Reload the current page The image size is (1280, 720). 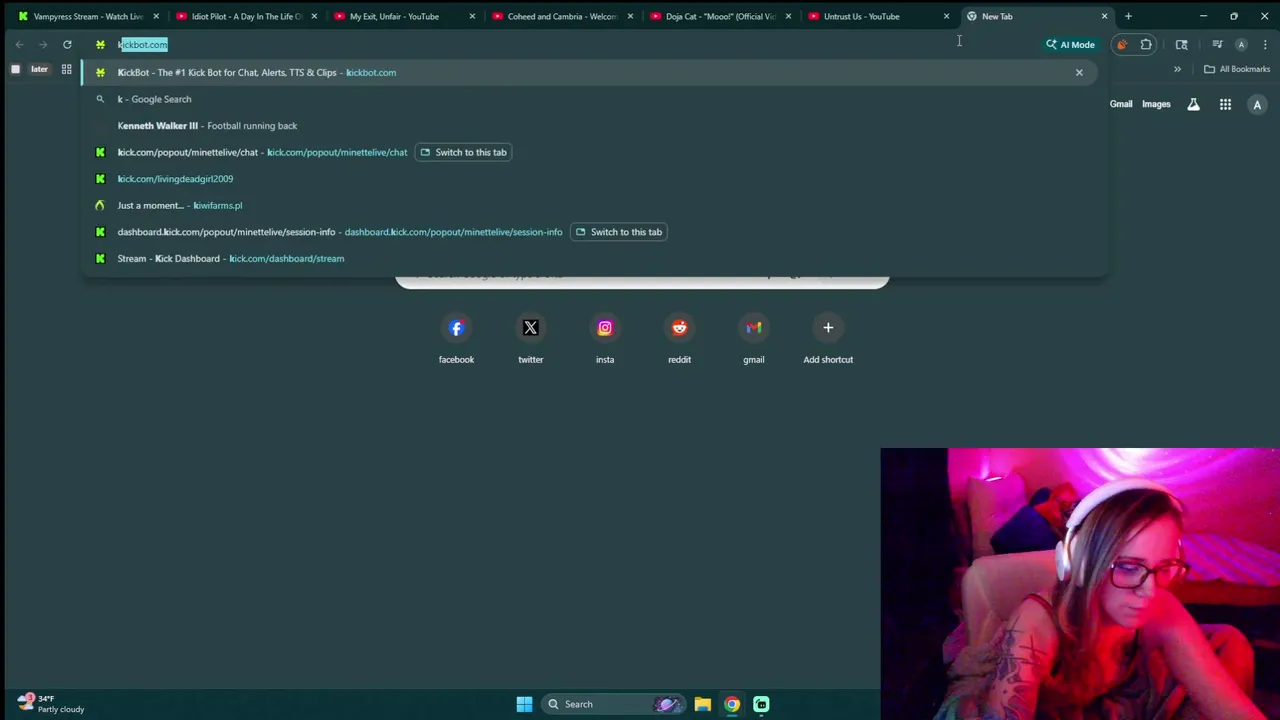(67, 44)
